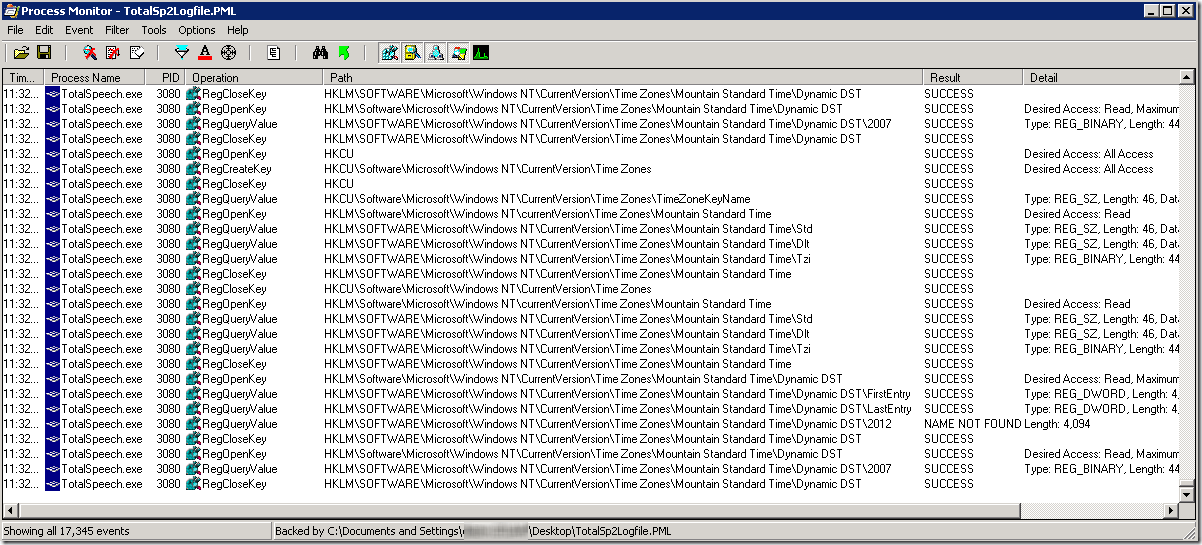Viewport: 1202px width, 545px height.
Task: Click the green Jump To Object arrow
Action: 344,52
